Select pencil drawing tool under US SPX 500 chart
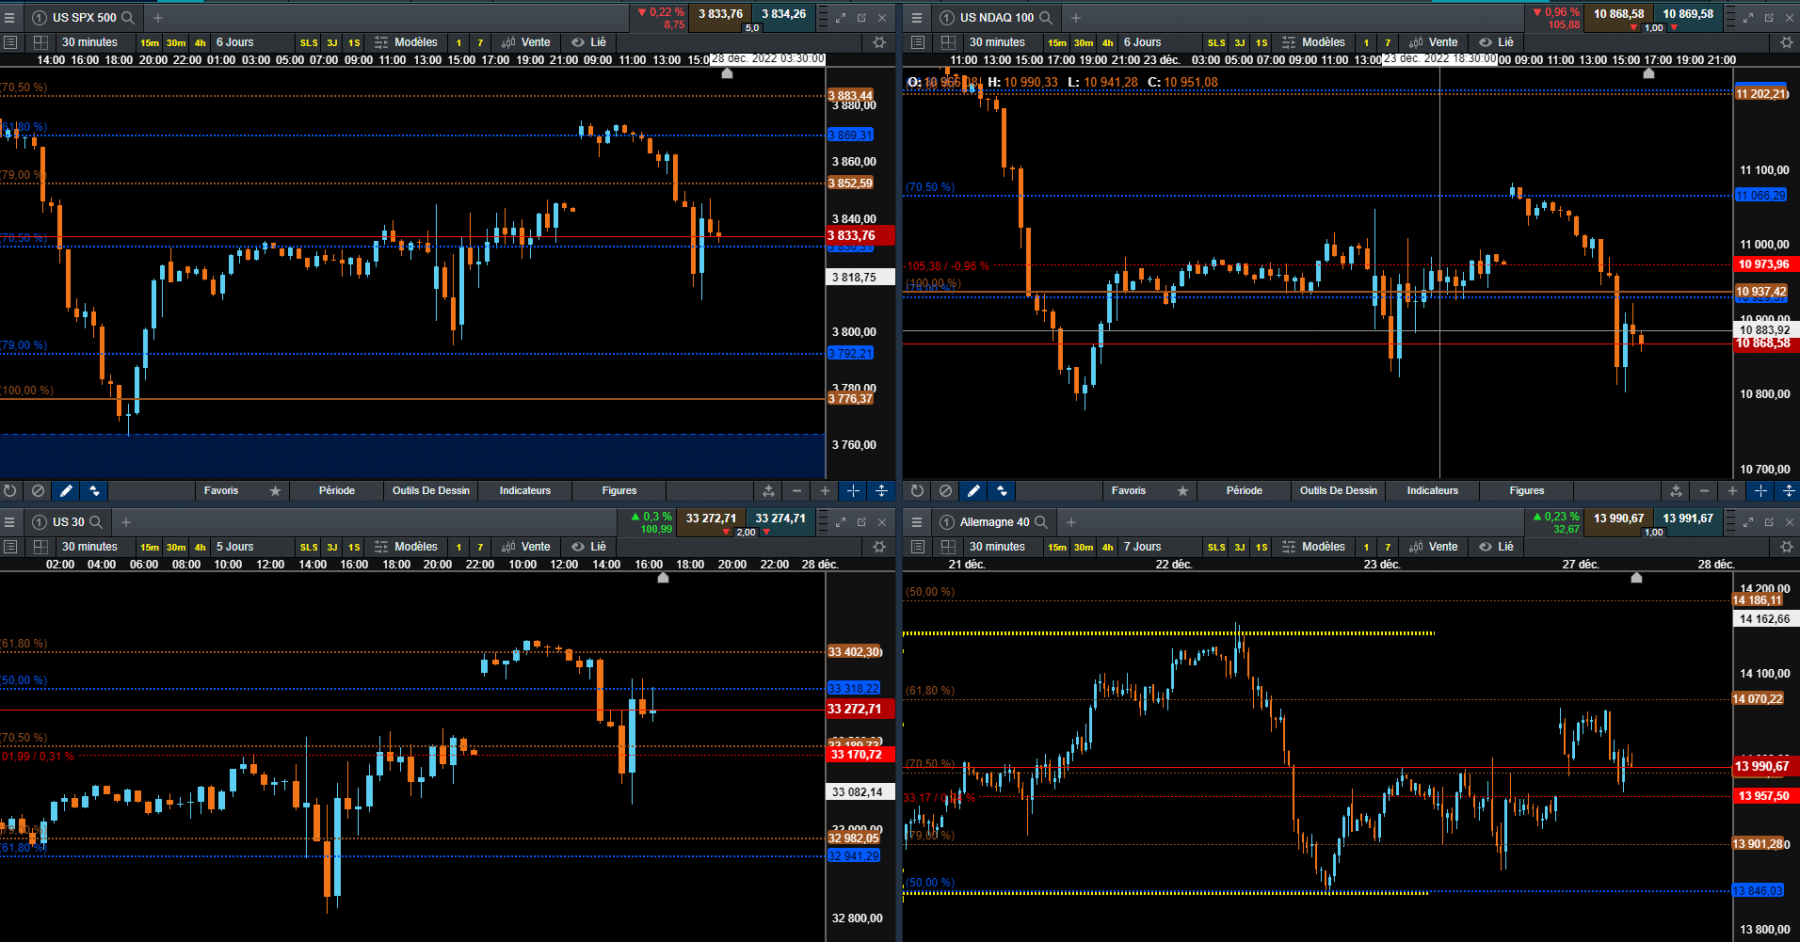The height and width of the screenshot is (942, 1800). point(66,491)
